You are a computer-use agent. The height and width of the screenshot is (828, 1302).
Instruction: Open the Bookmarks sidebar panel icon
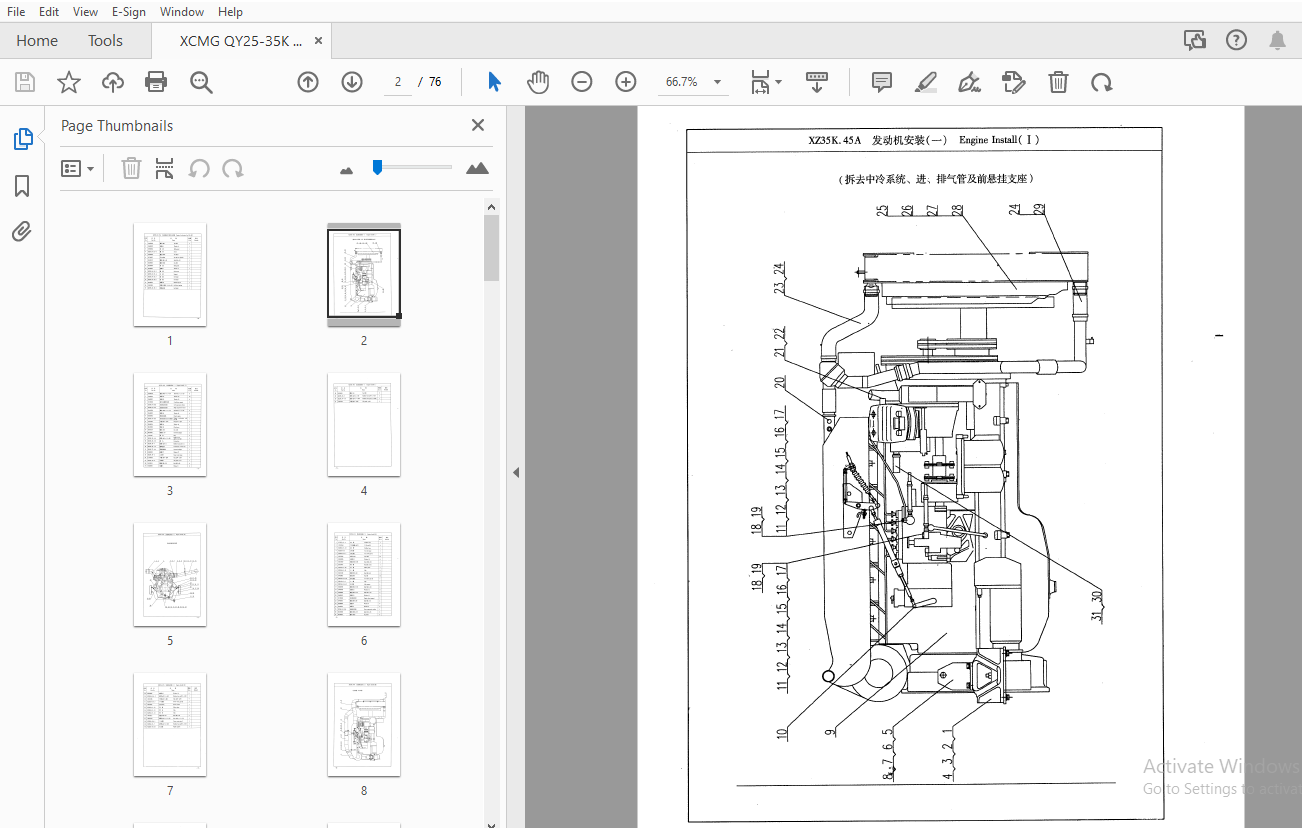[22, 186]
